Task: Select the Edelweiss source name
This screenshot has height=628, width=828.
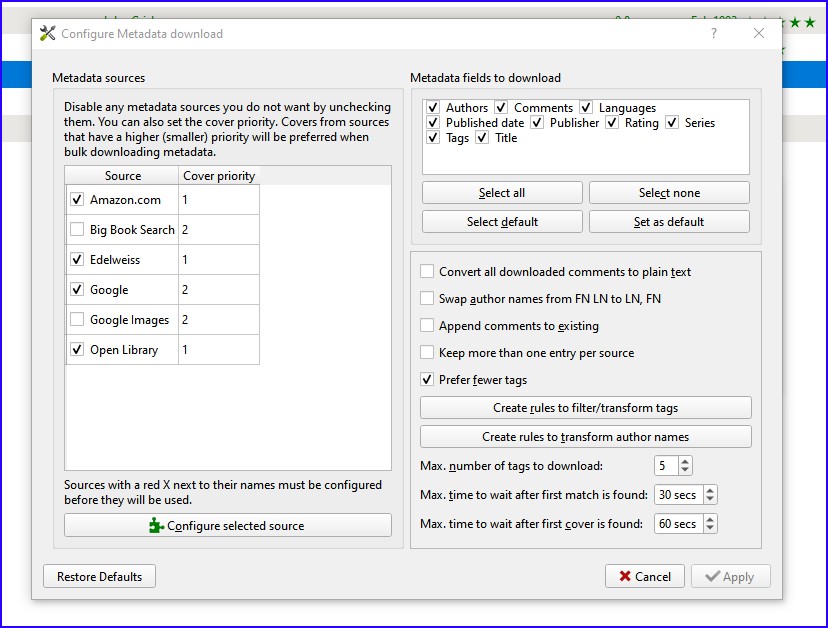Action: 115,260
